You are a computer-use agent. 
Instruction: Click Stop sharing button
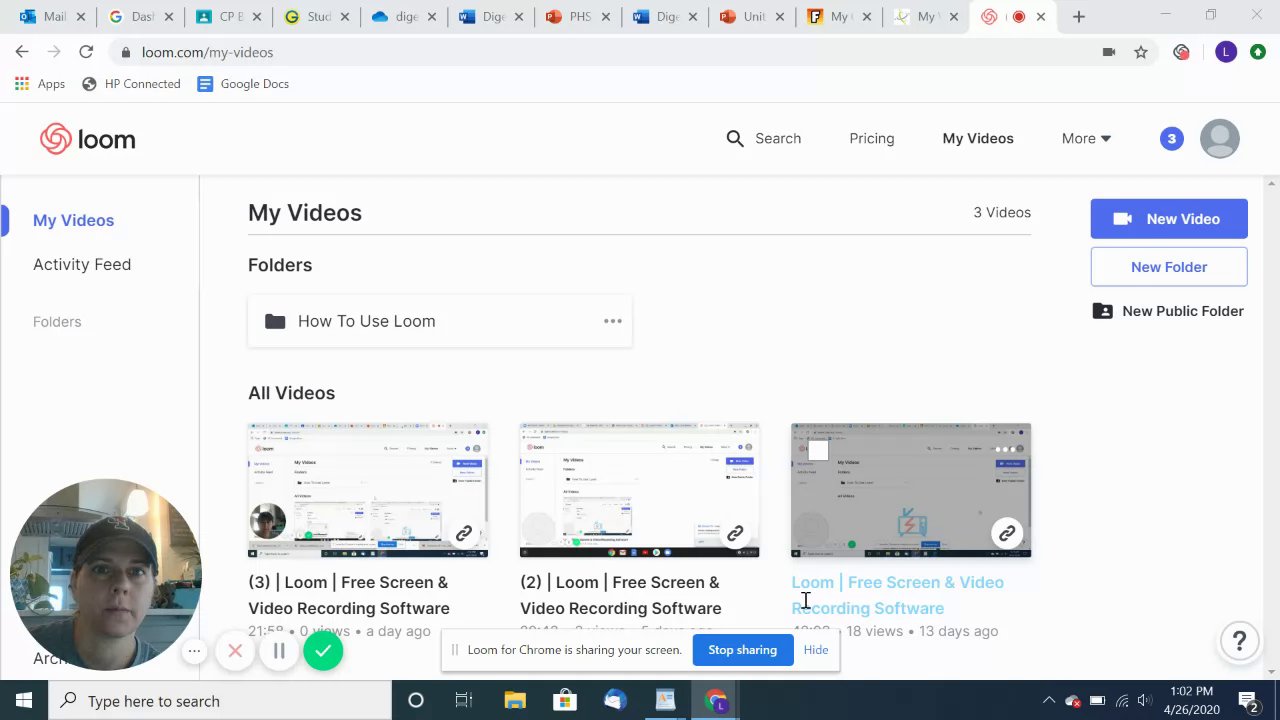742,650
